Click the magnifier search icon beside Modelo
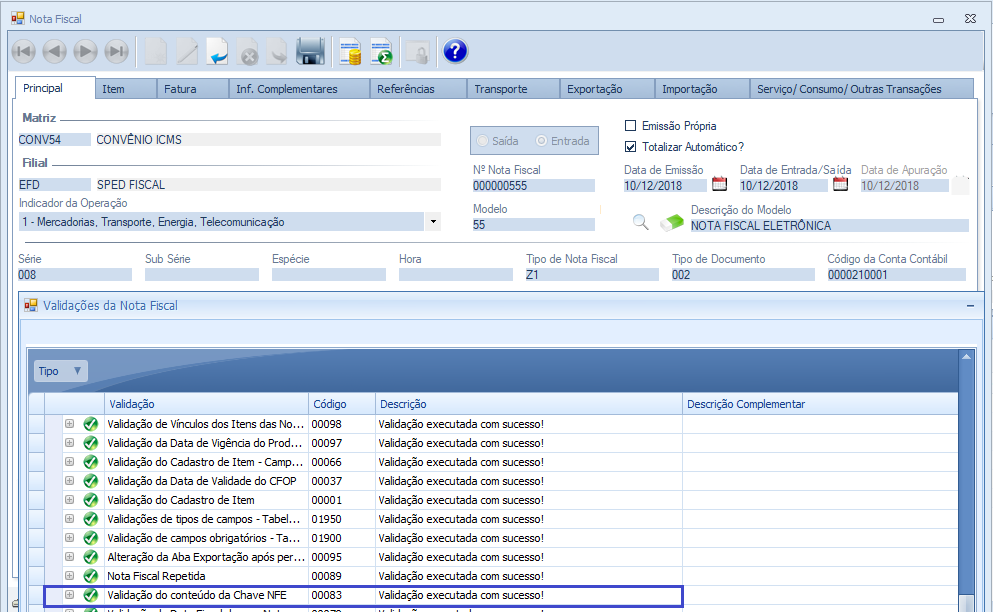The image size is (993, 616). pos(641,222)
